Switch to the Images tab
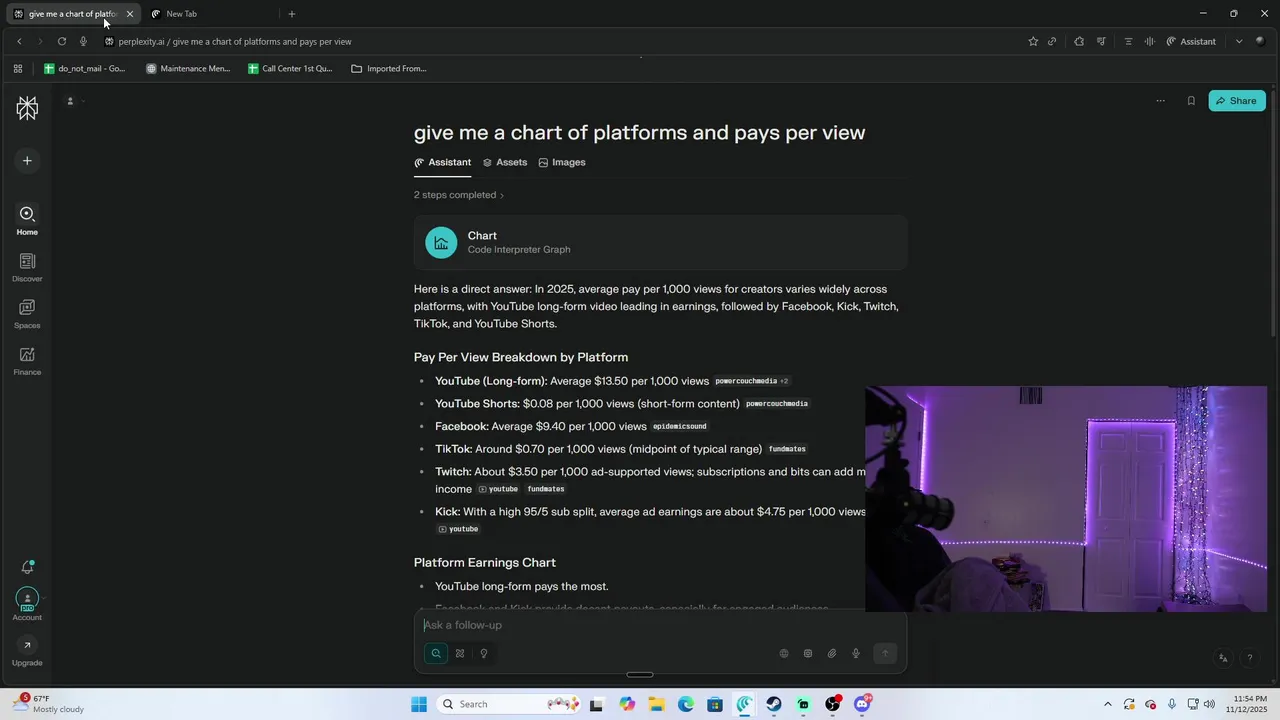Viewport: 1280px width, 720px height. (x=562, y=162)
